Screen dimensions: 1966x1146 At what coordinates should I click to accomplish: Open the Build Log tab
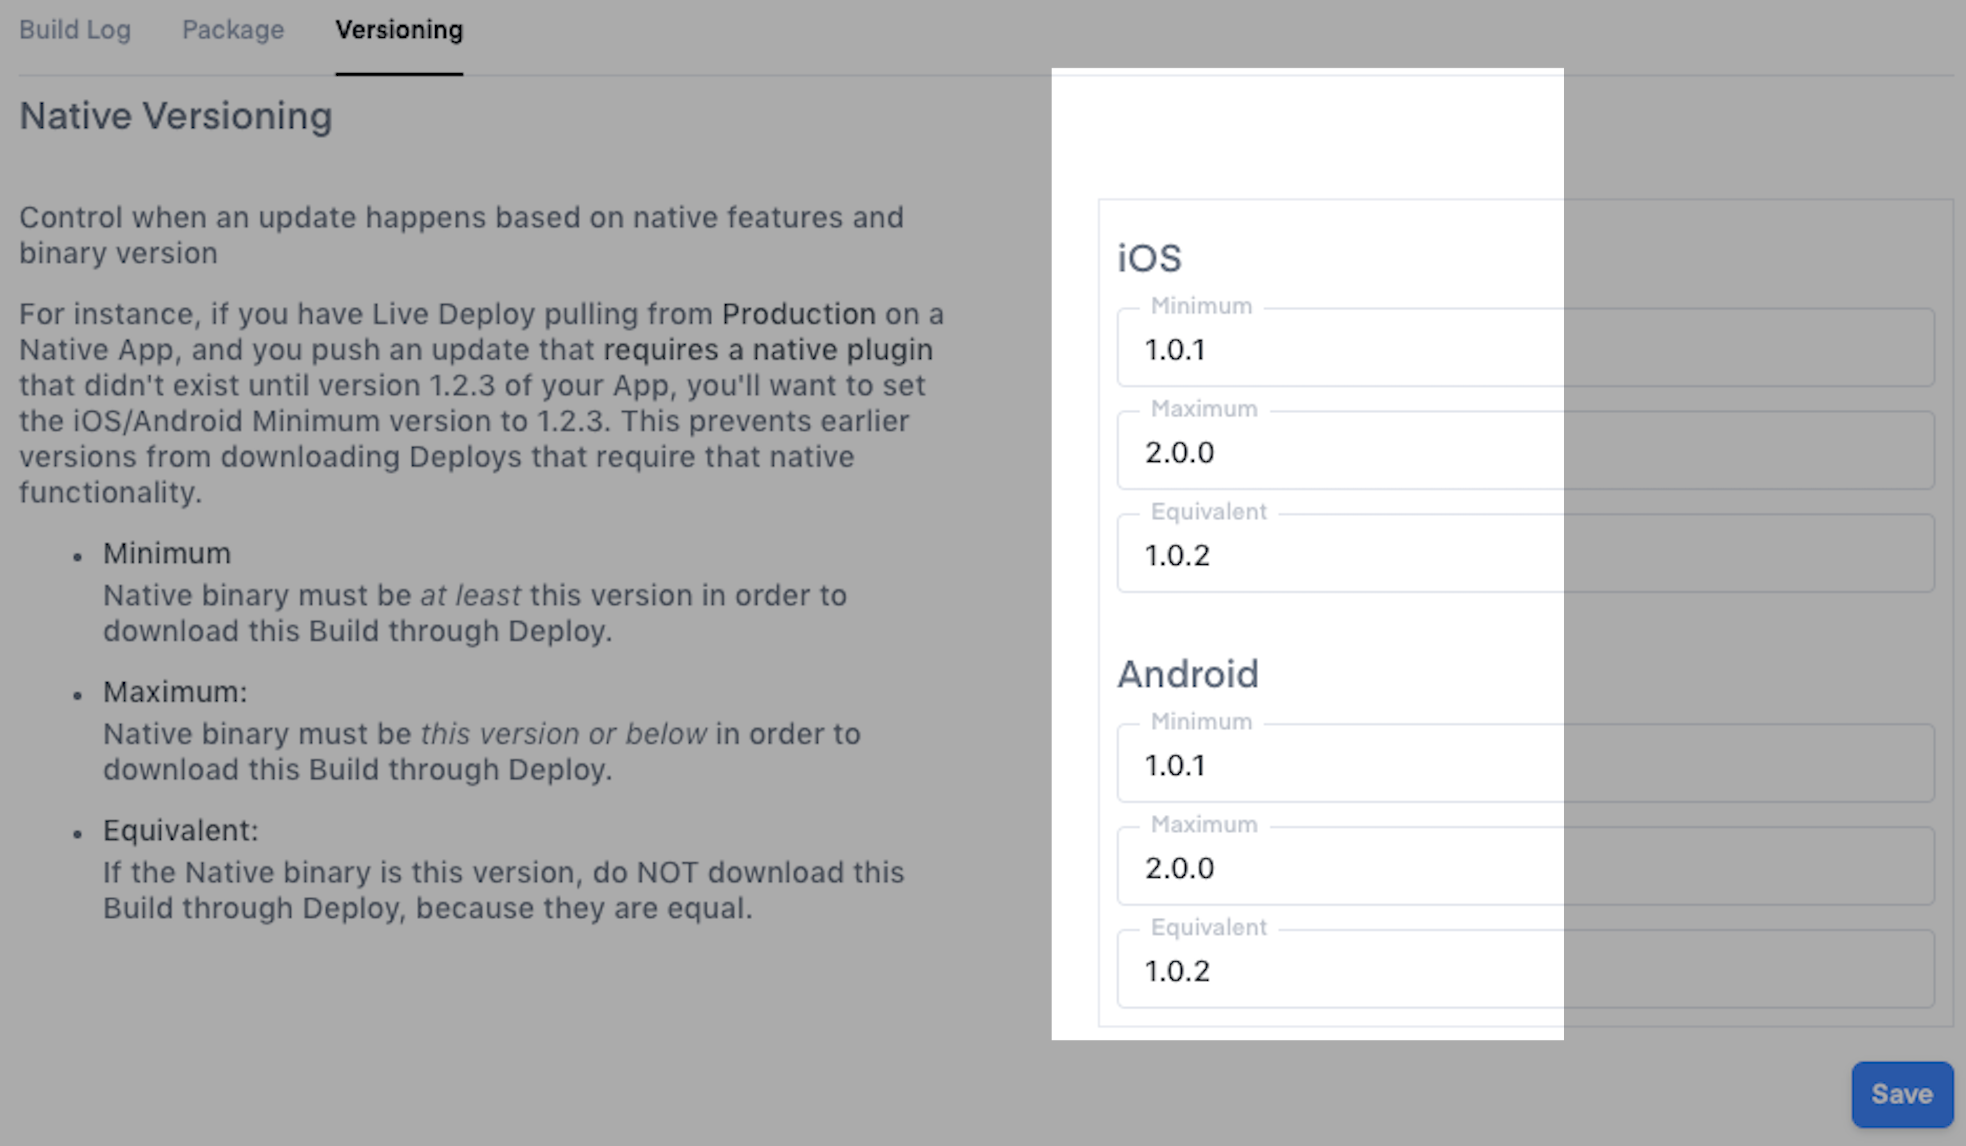(x=75, y=30)
